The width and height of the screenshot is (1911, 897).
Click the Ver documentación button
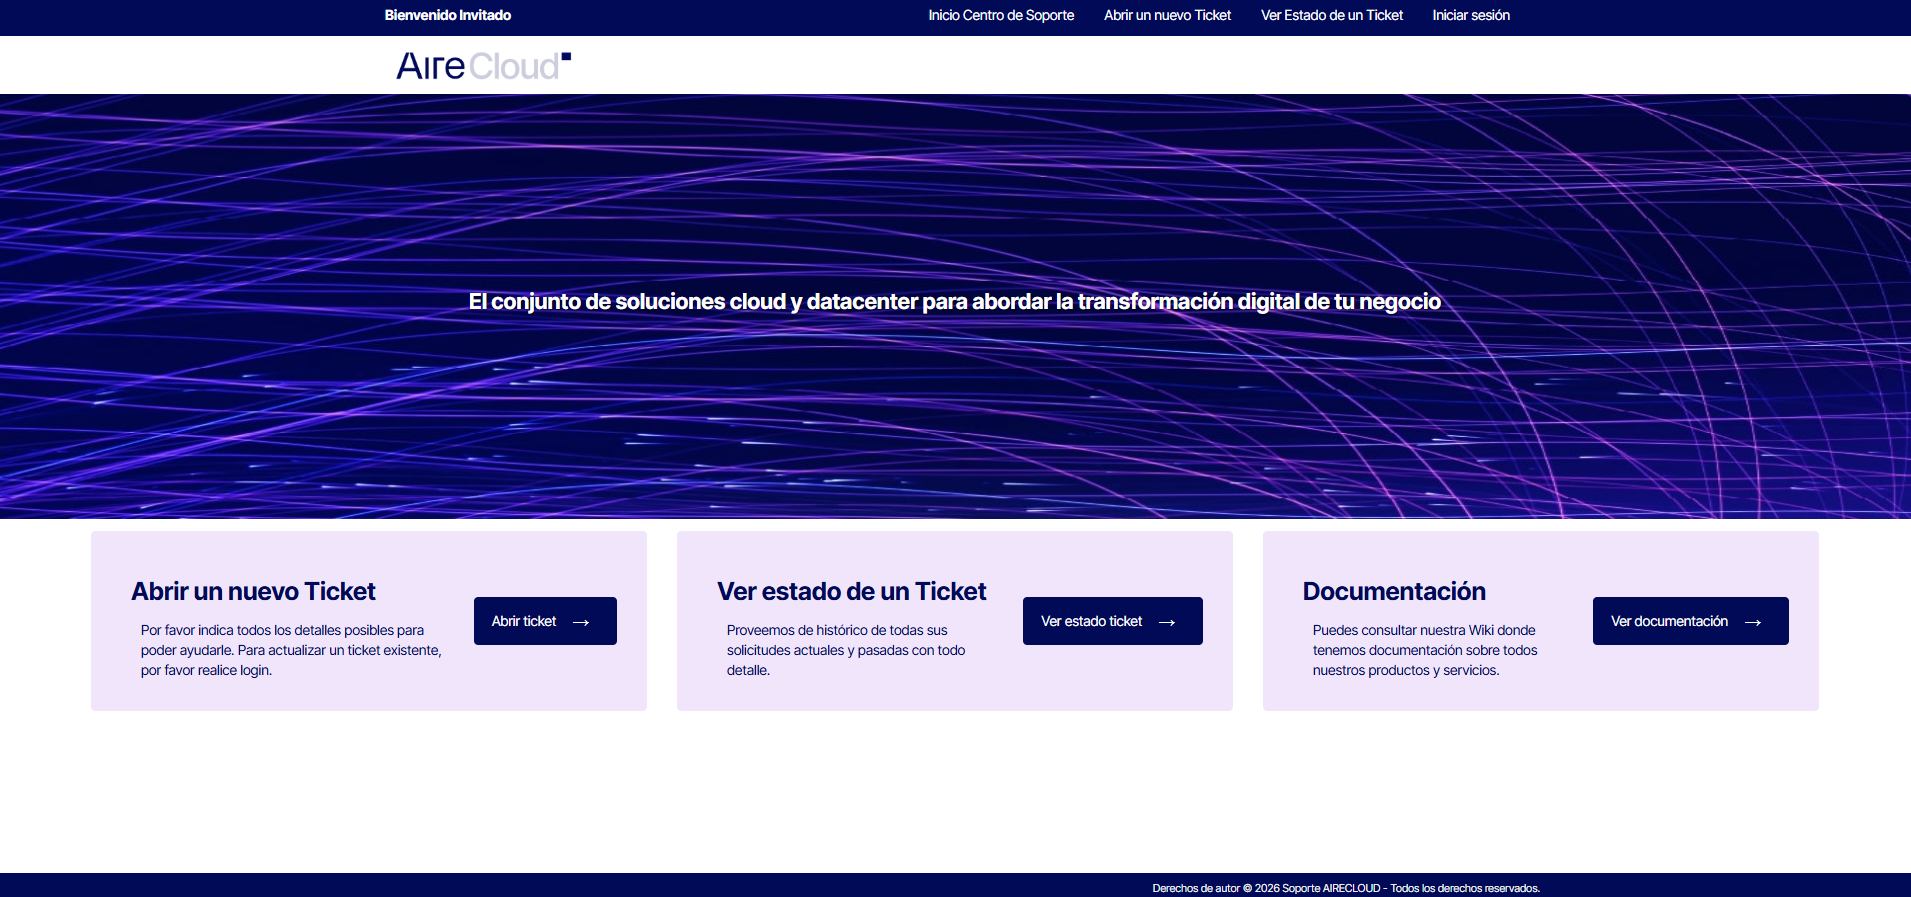(x=1690, y=621)
